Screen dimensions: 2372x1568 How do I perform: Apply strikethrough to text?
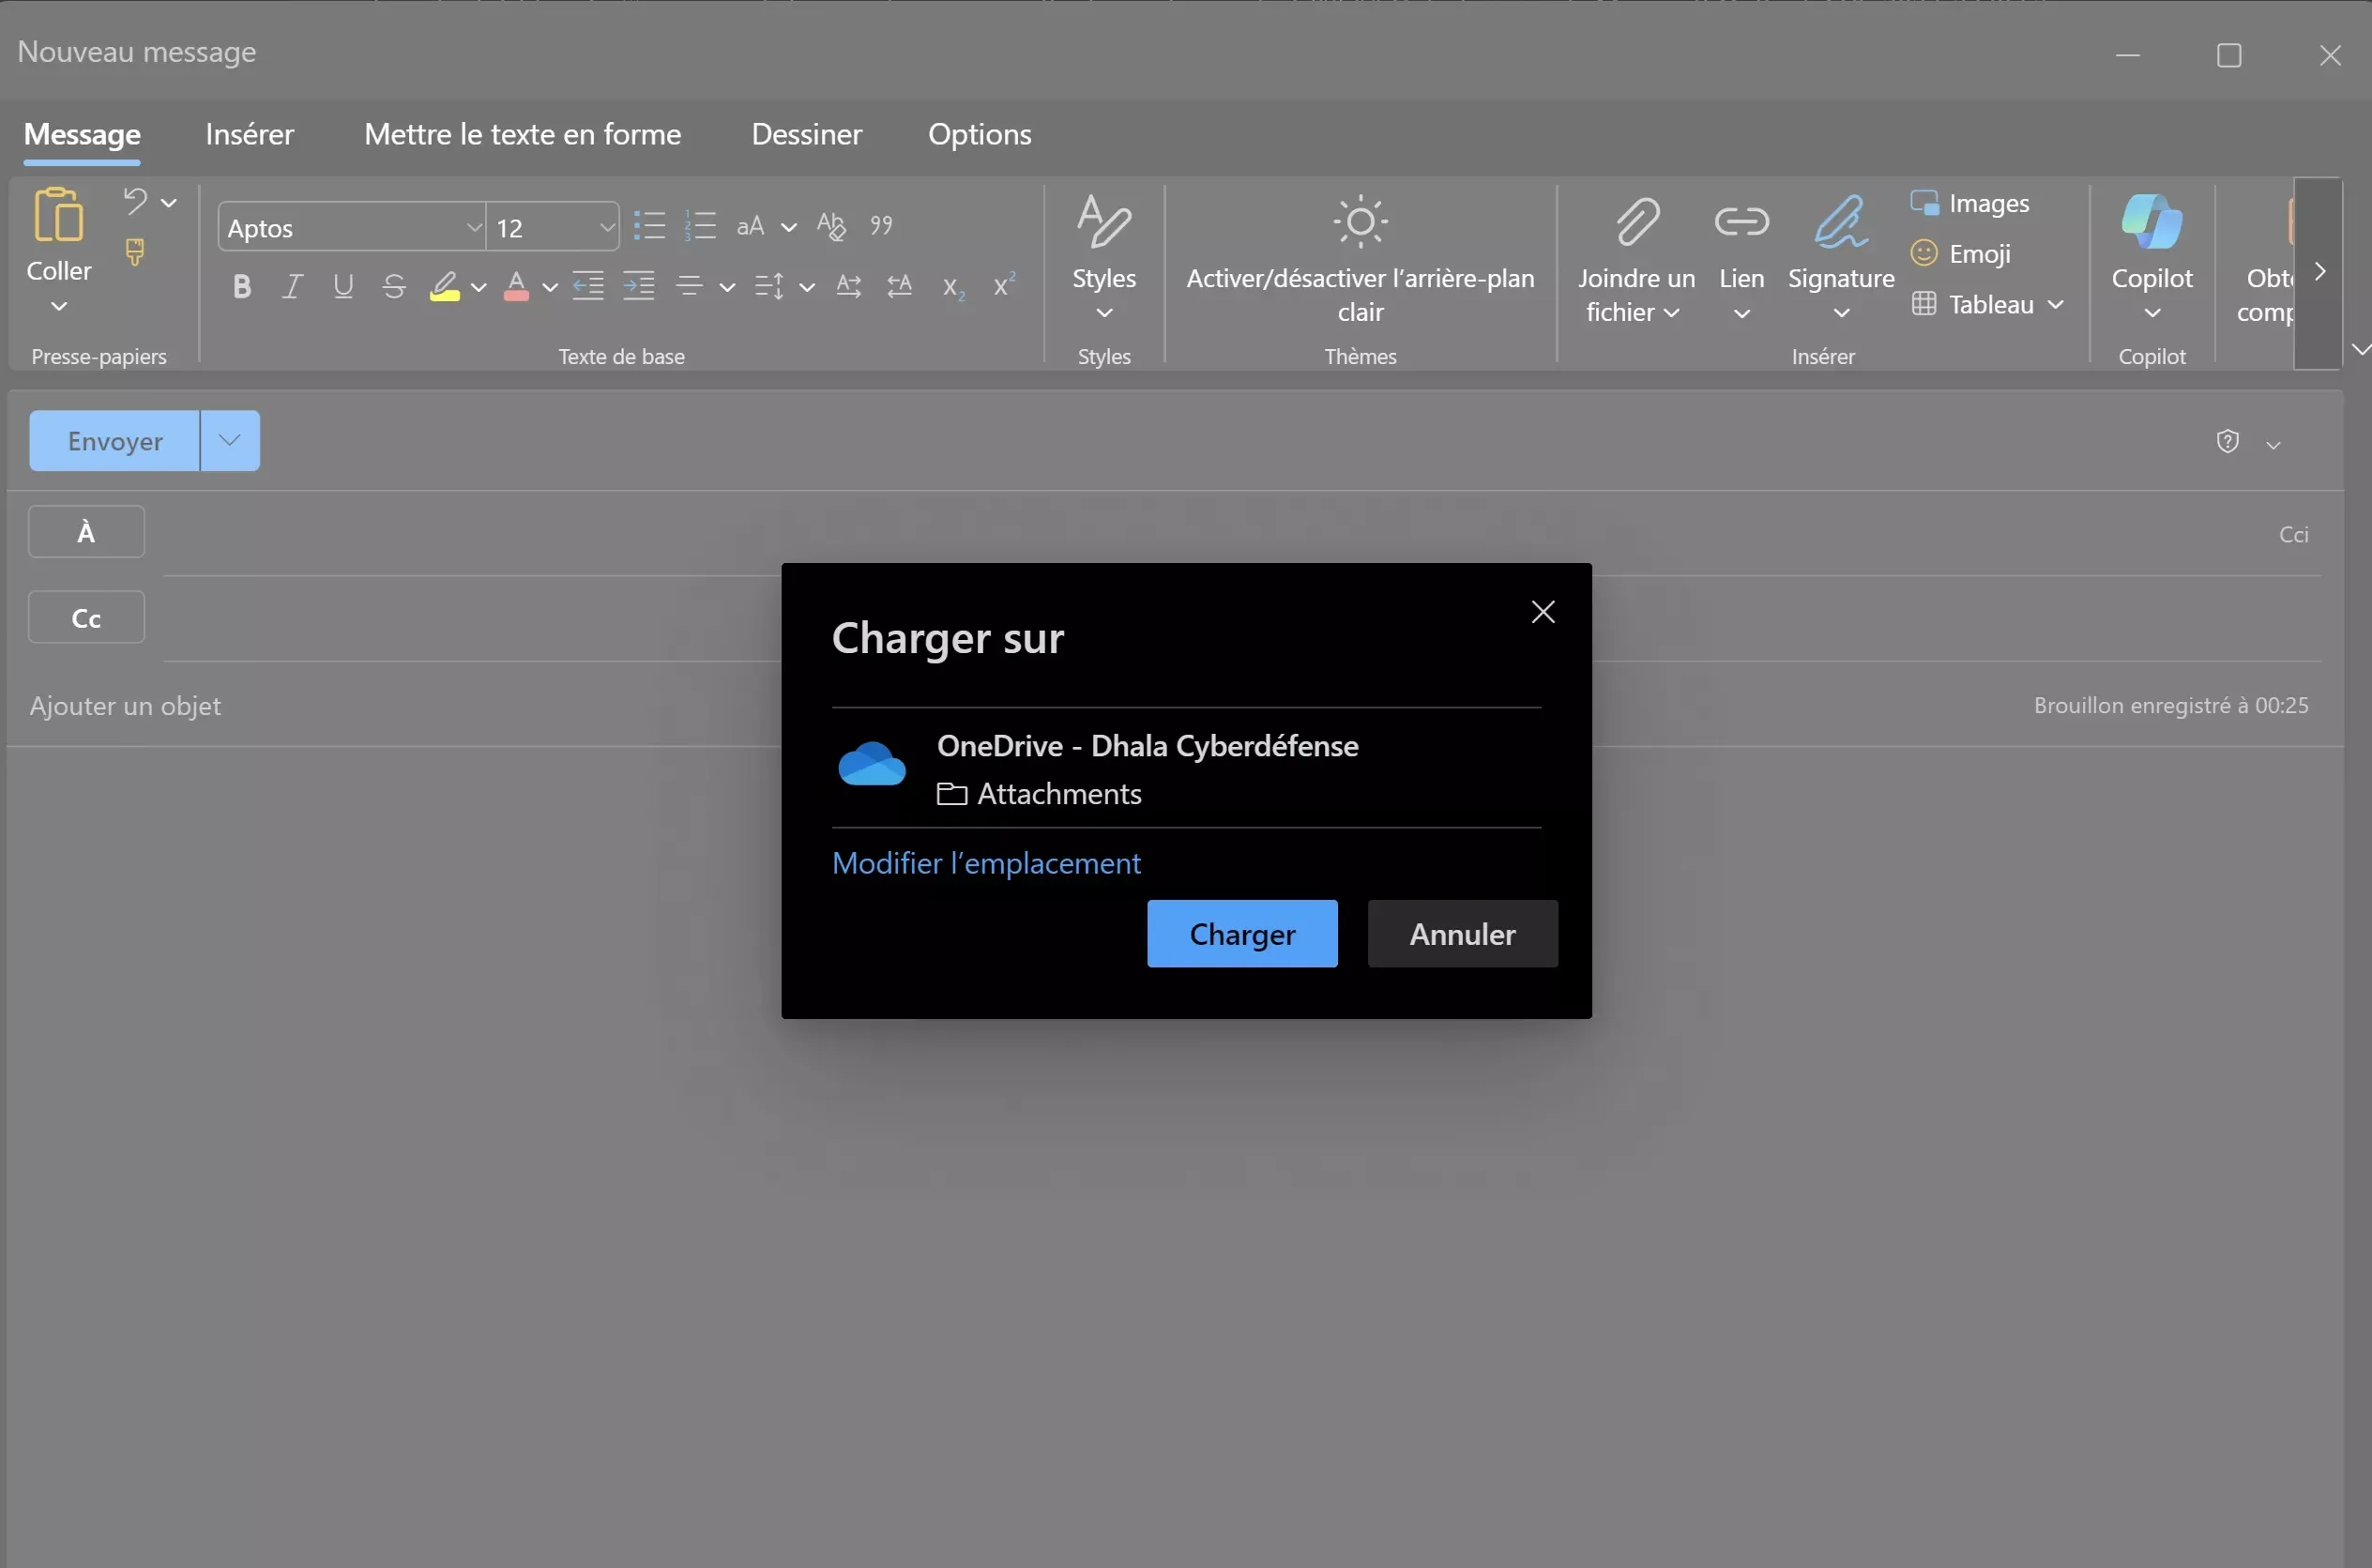[x=393, y=287]
